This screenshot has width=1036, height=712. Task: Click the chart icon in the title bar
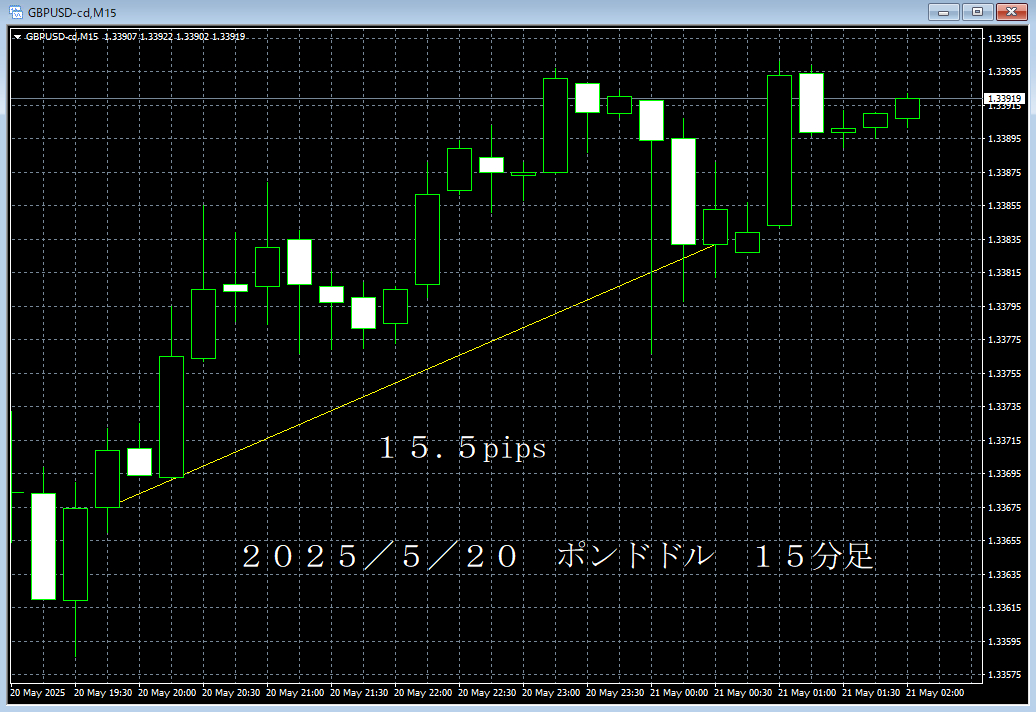[14, 11]
